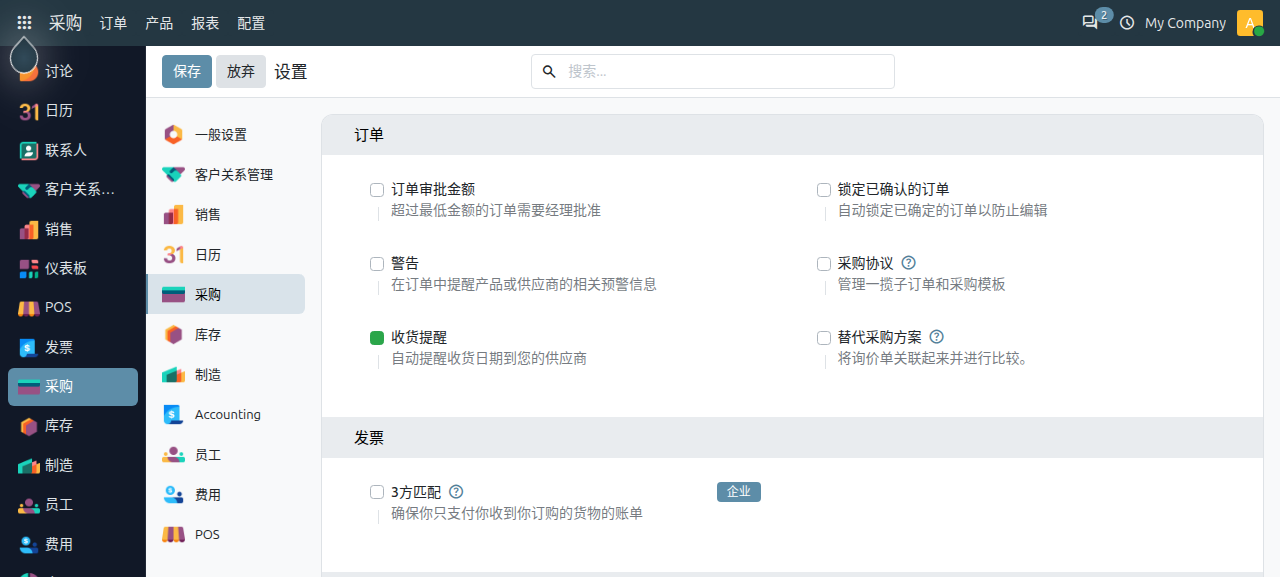
Task: Open 订单 menu in top bar
Action: point(113,23)
